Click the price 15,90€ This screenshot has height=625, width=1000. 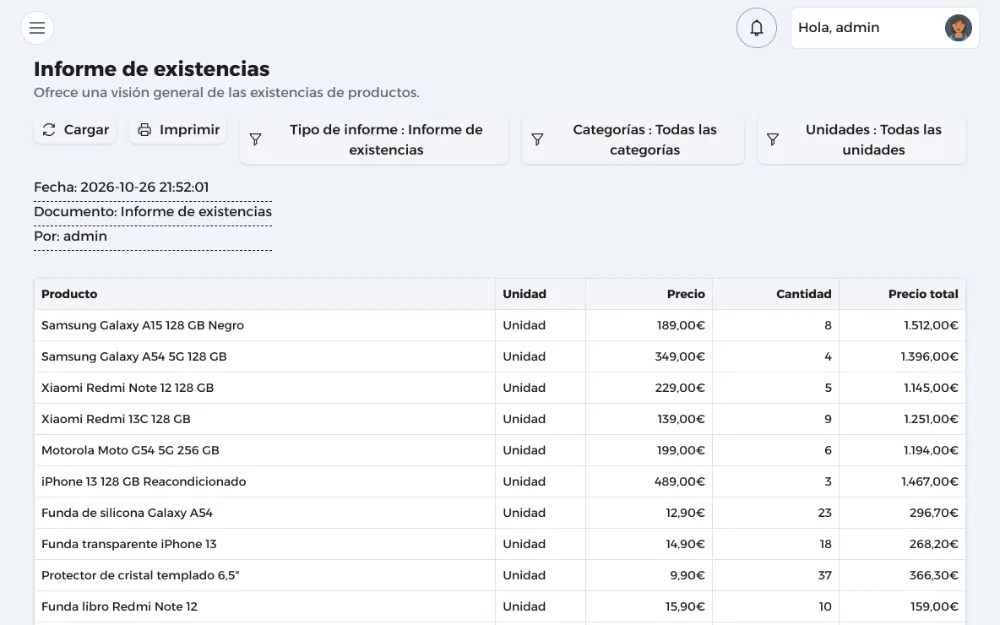click(685, 607)
